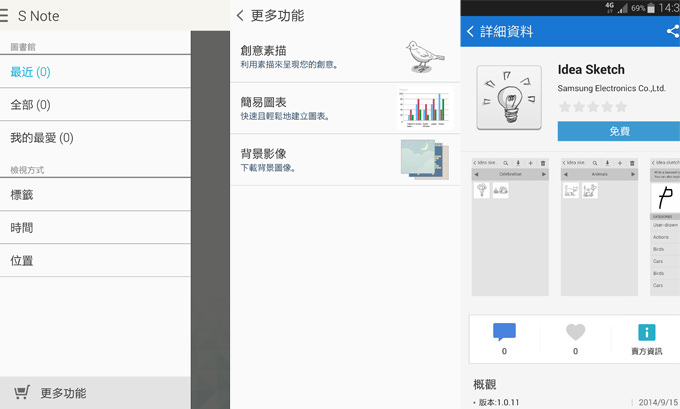Open 賣方資訊 seller info icon

pyautogui.click(x=646, y=333)
